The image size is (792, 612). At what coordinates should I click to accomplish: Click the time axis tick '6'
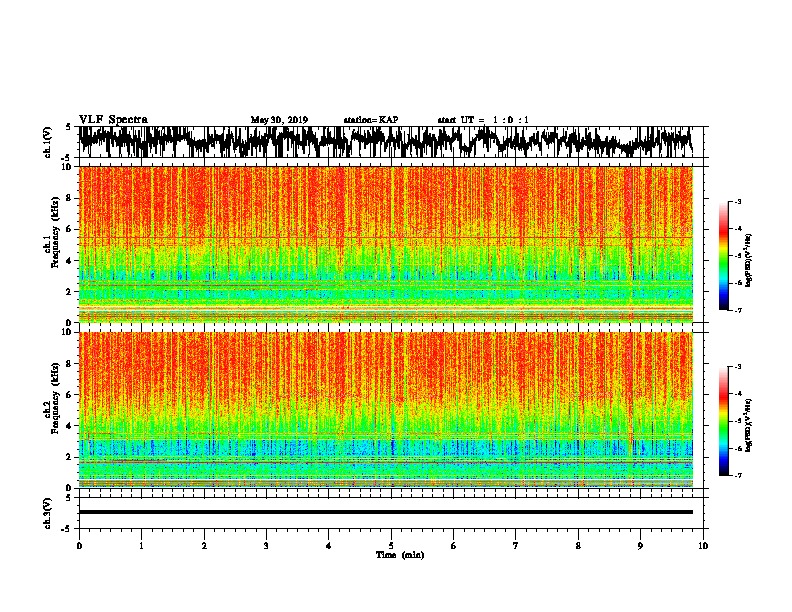point(454,546)
